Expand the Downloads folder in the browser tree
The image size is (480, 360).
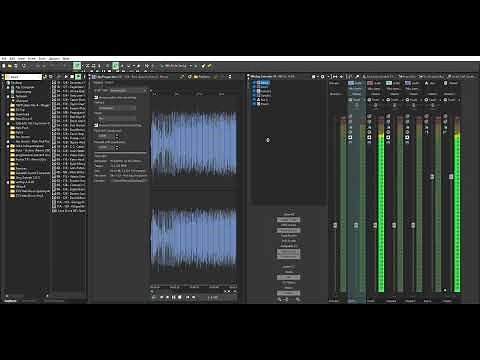[8, 114]
